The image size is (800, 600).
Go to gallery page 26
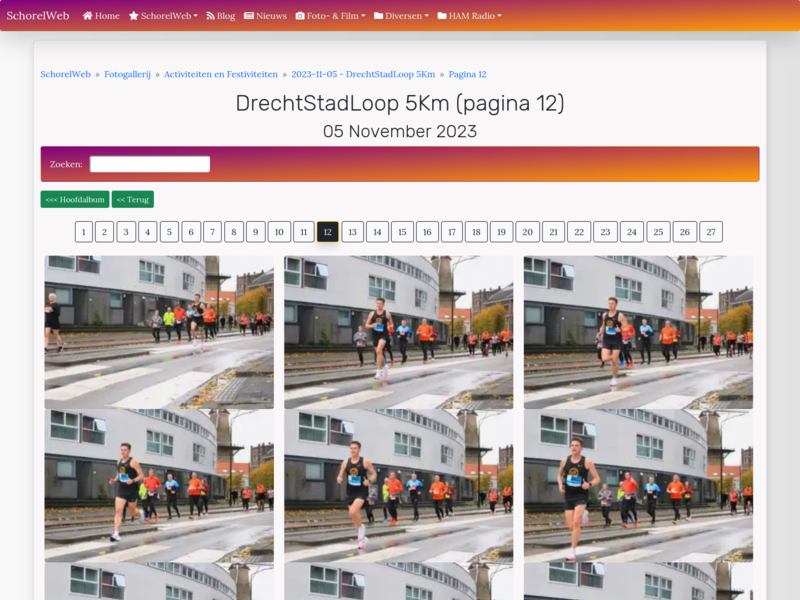click(685, 232)
